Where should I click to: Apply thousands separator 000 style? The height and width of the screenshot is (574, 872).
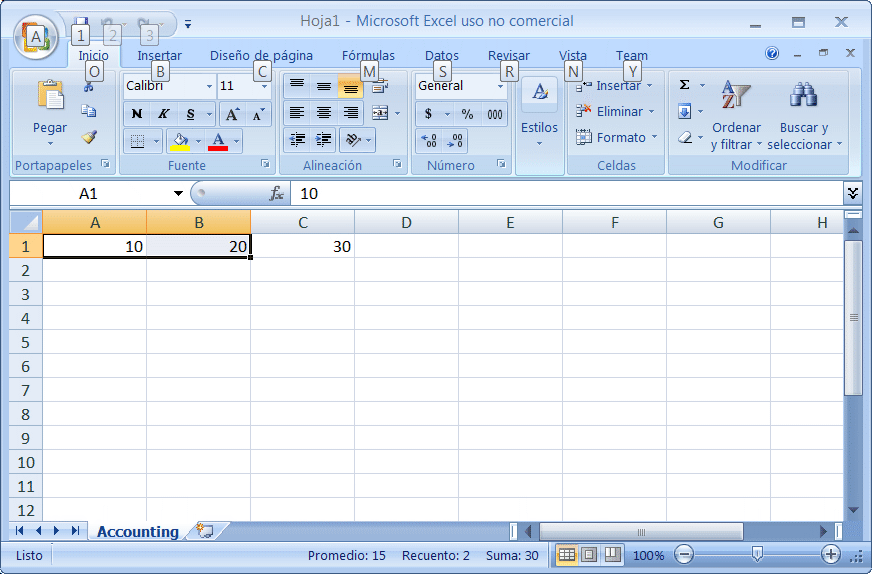[494, 114]
